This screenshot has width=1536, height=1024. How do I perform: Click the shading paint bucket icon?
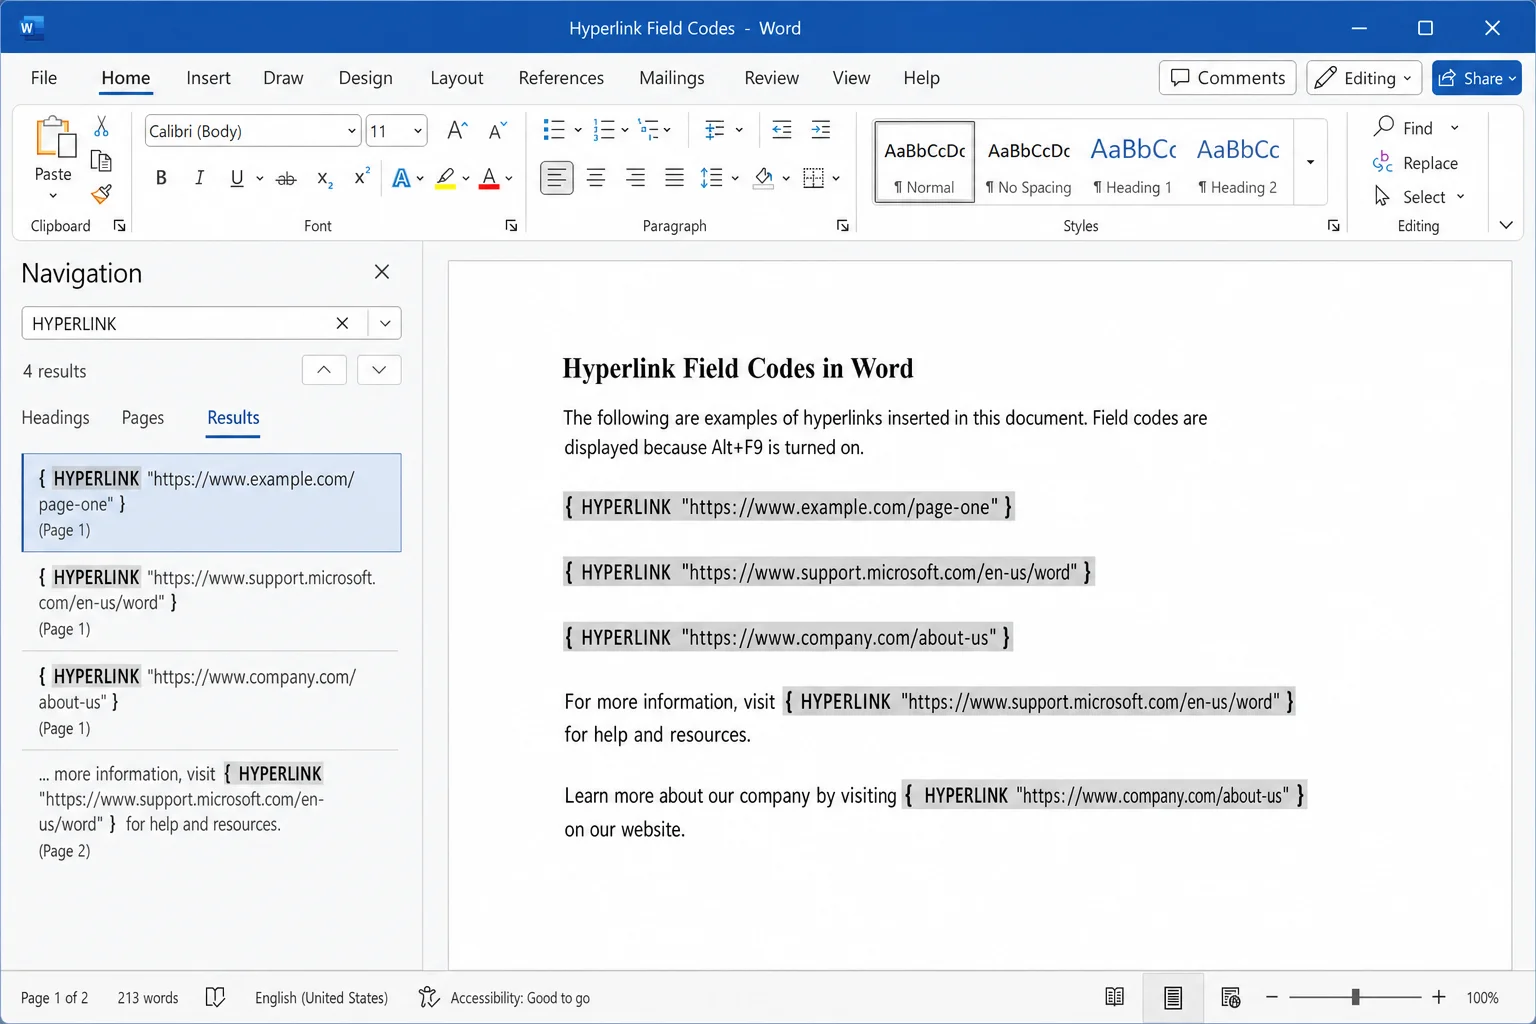pyautogui.click(x=764, y=178)
